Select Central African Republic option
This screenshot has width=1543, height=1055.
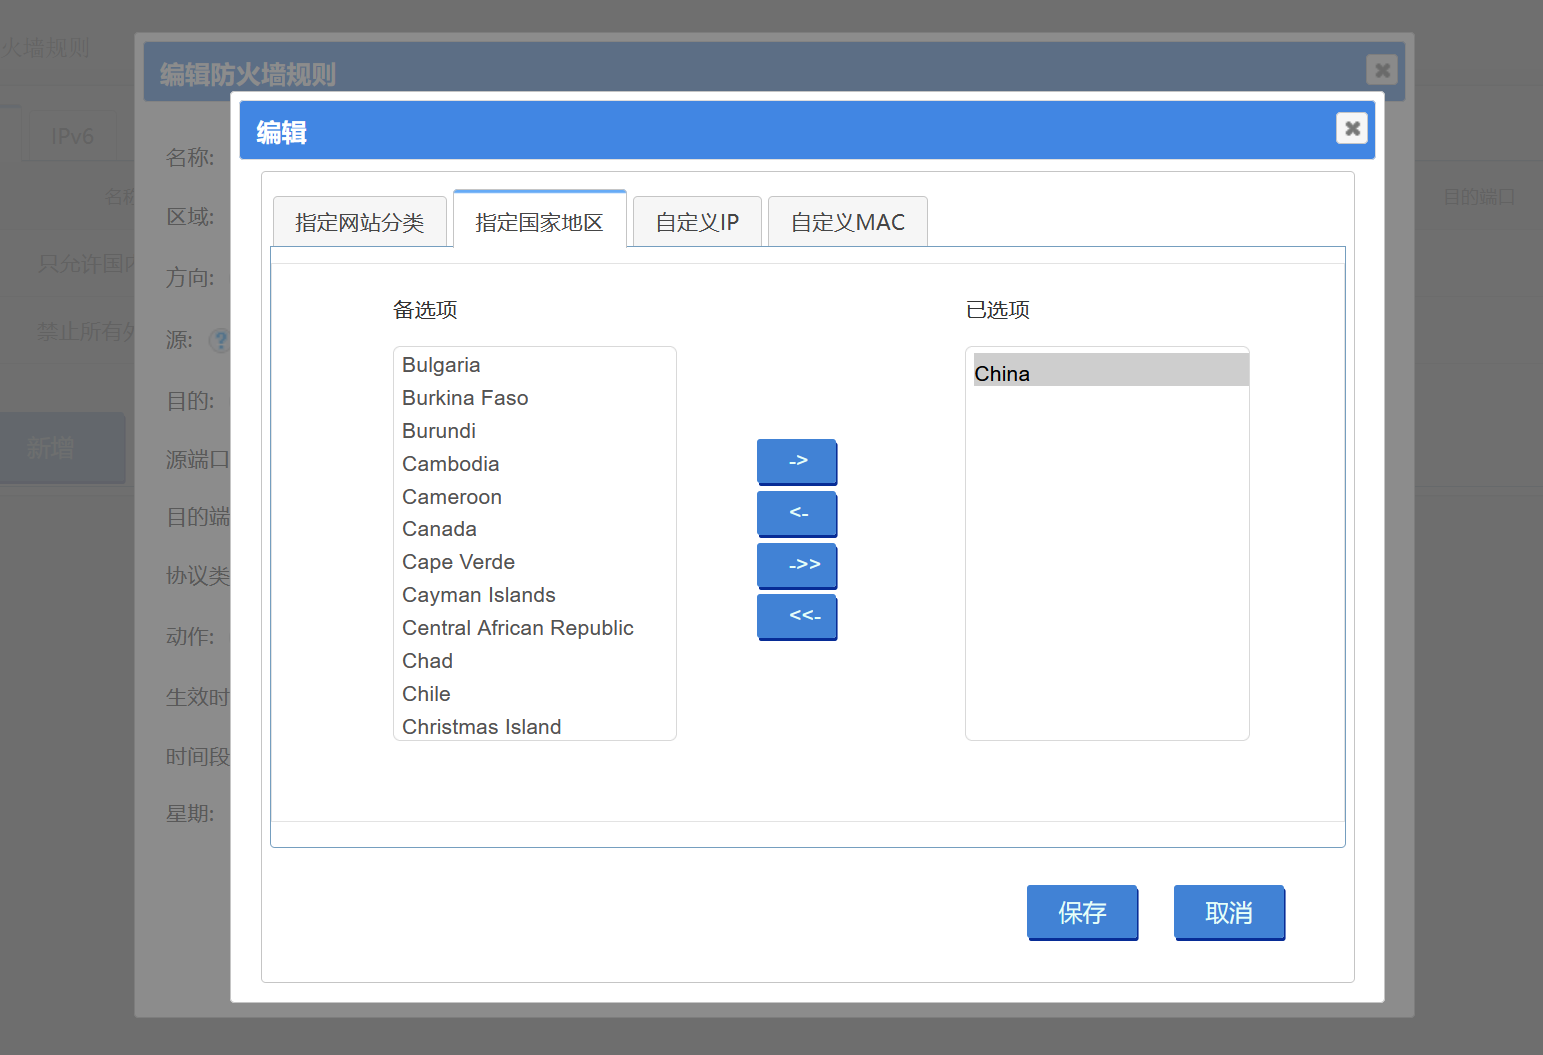coord(517,628)
